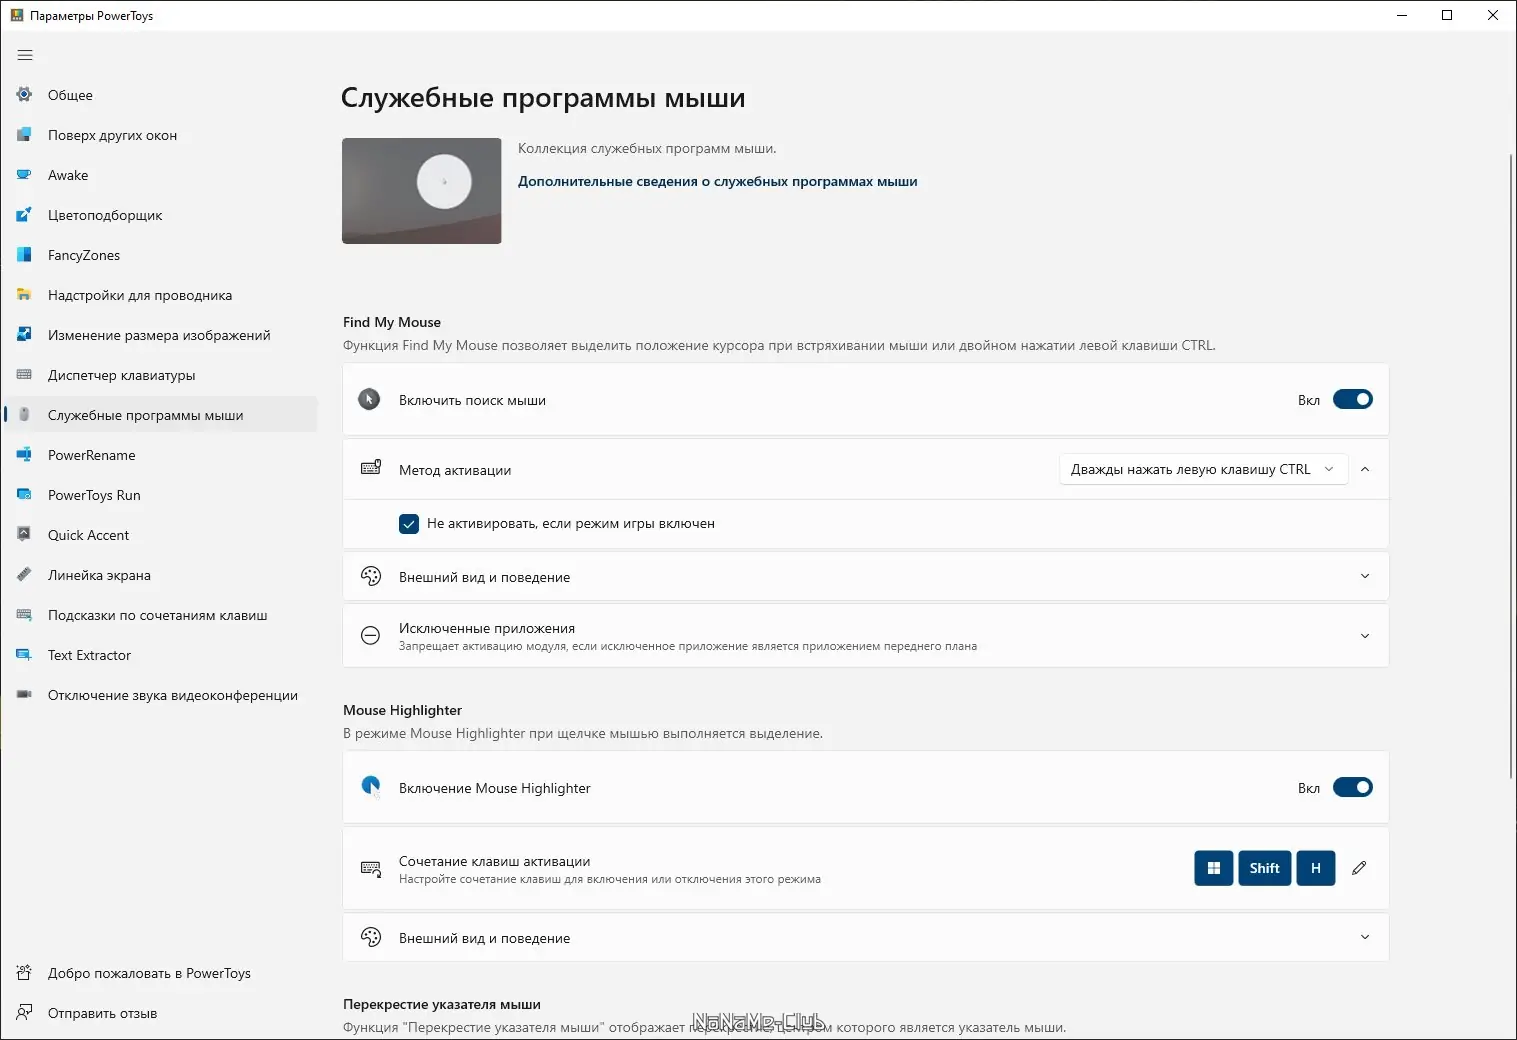Click the Линейка экрана ruler icon
The width and height of the screenshot is (1517, 1040).
(24, 575)
